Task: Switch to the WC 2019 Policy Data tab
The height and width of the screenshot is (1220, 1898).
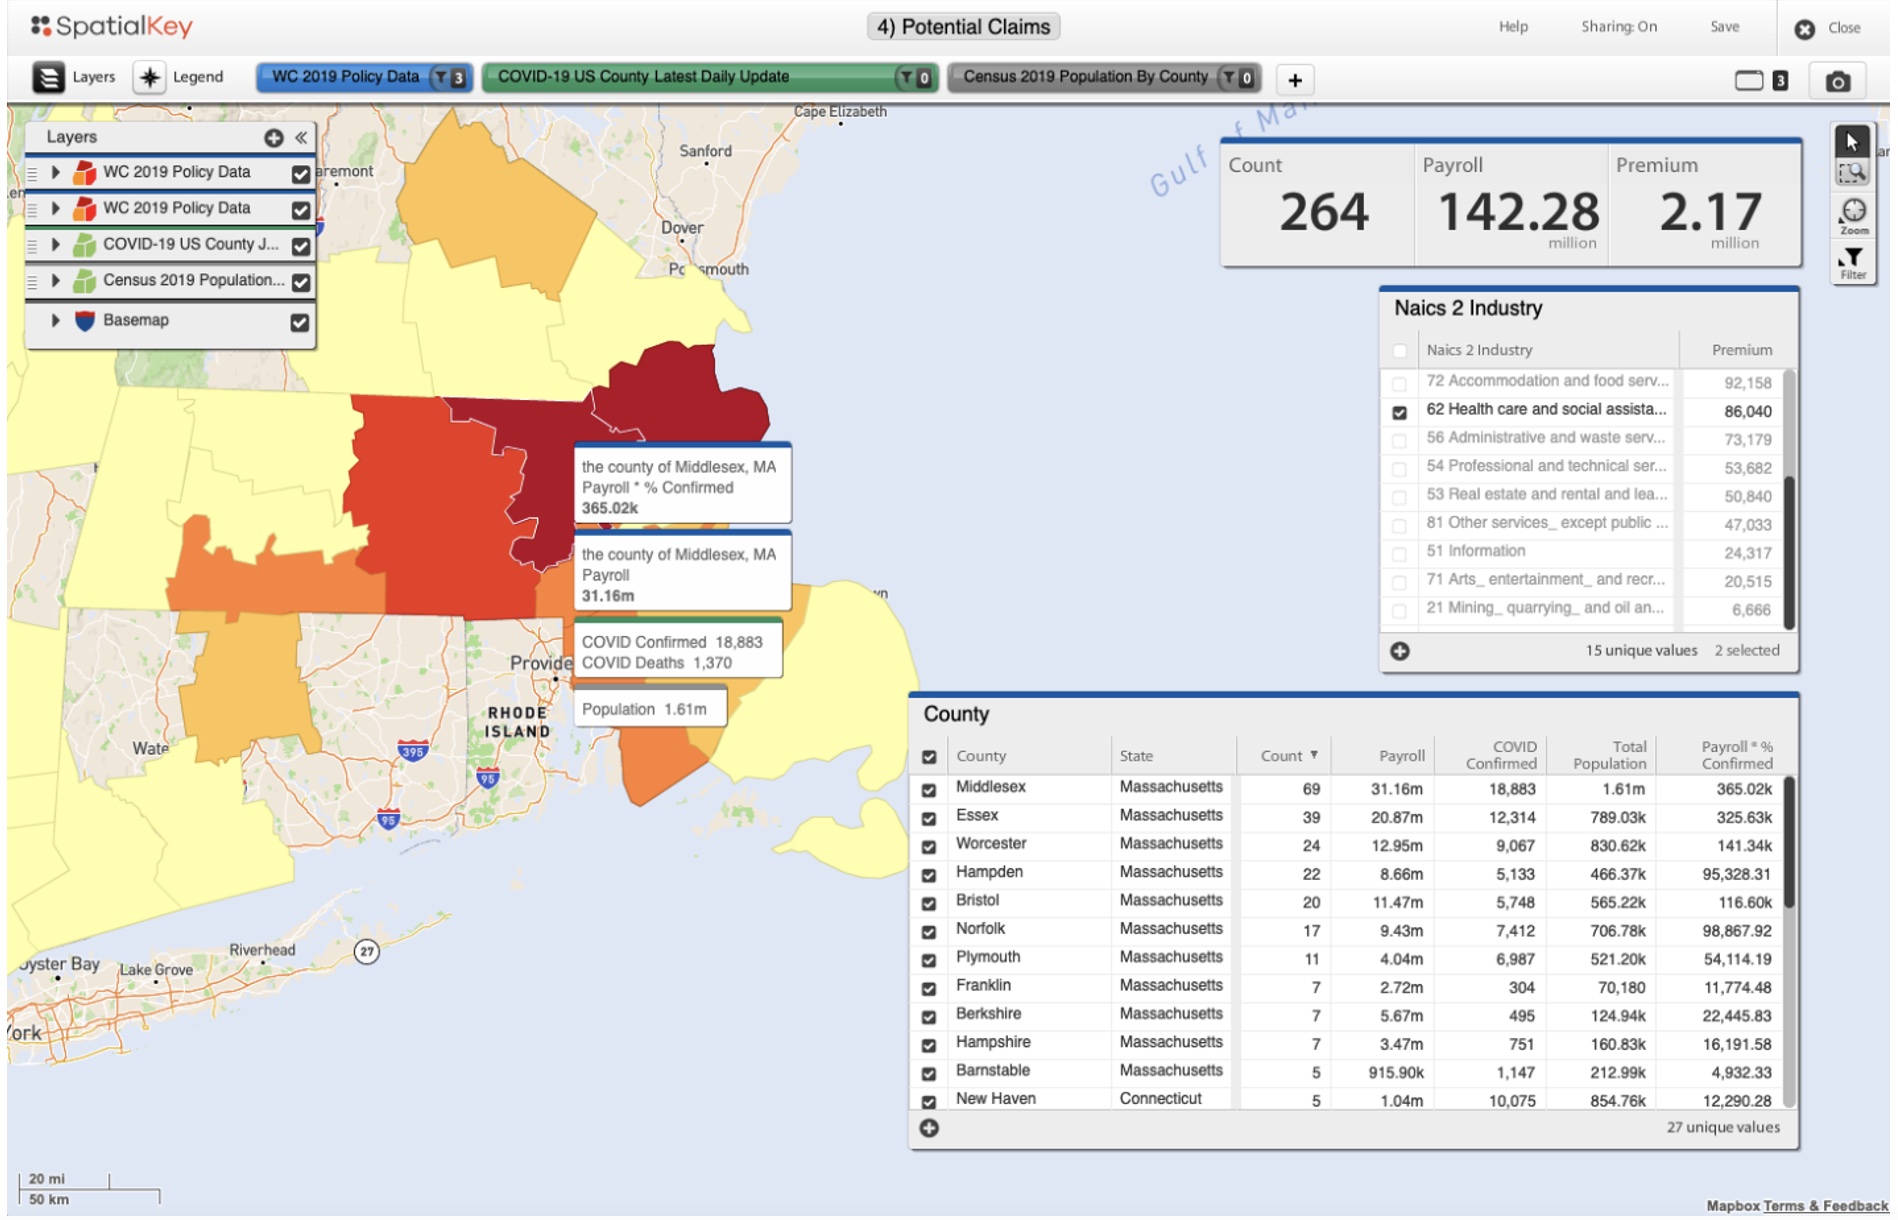Action: coord(346,77)
